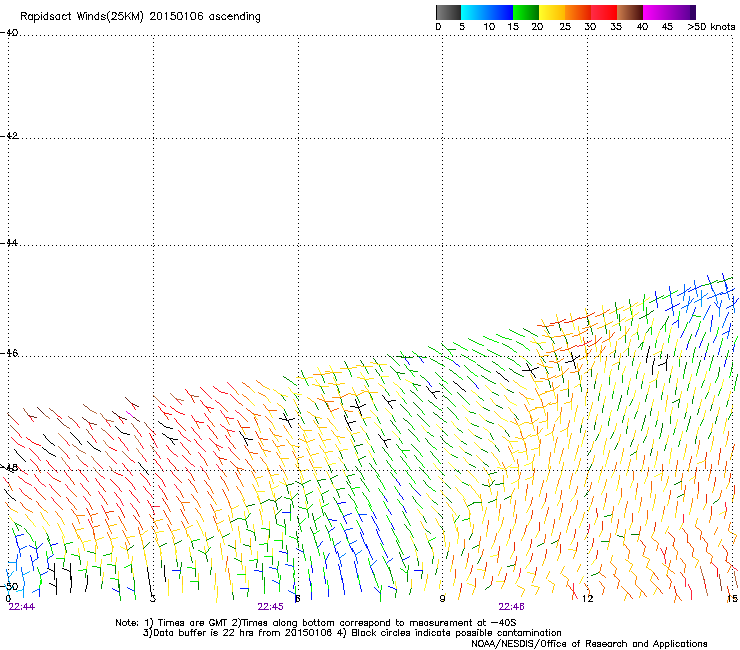Click the 'Data buffer is 22 hrs' note line
The height and width of the screenshot is (650, 740).
coord(352,633)
